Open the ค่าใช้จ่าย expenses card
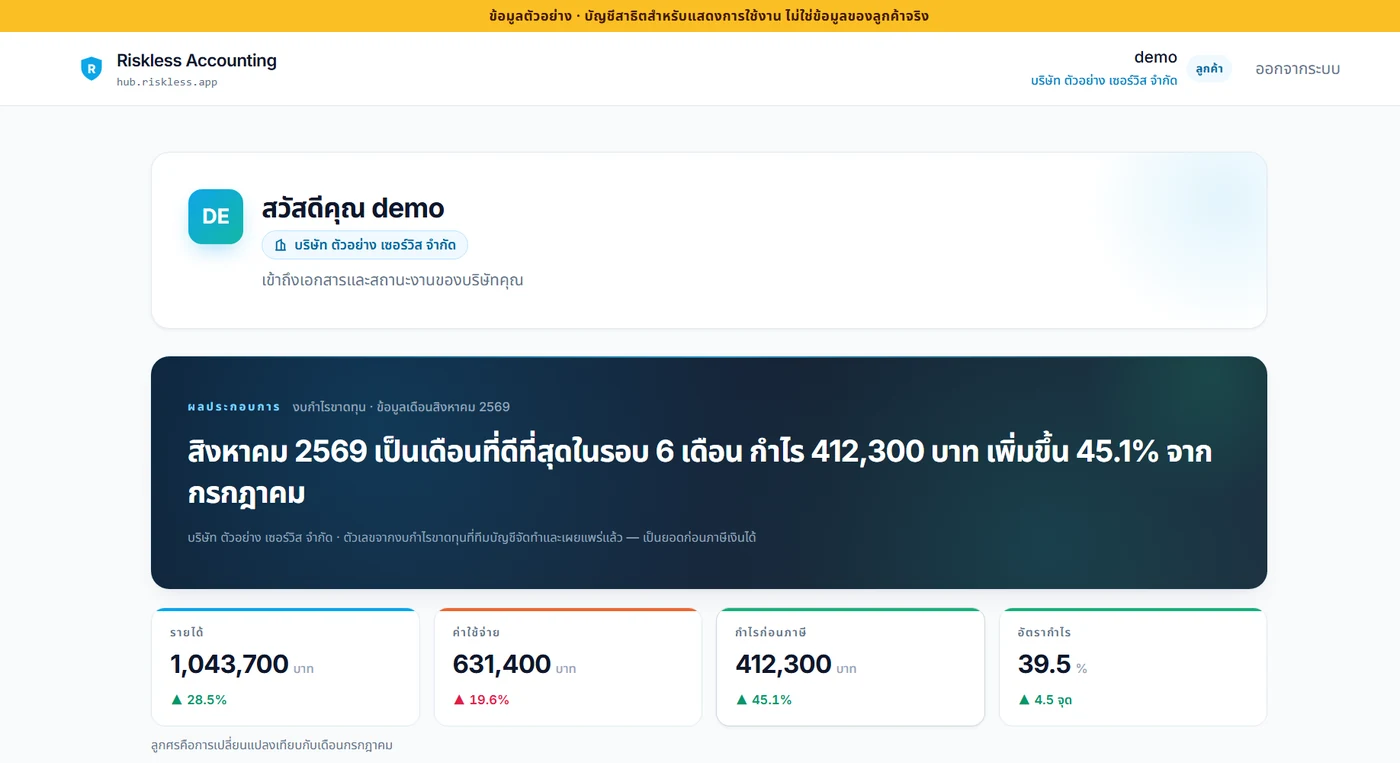This screenshot has width=1400, height=763. click(568, 667)
